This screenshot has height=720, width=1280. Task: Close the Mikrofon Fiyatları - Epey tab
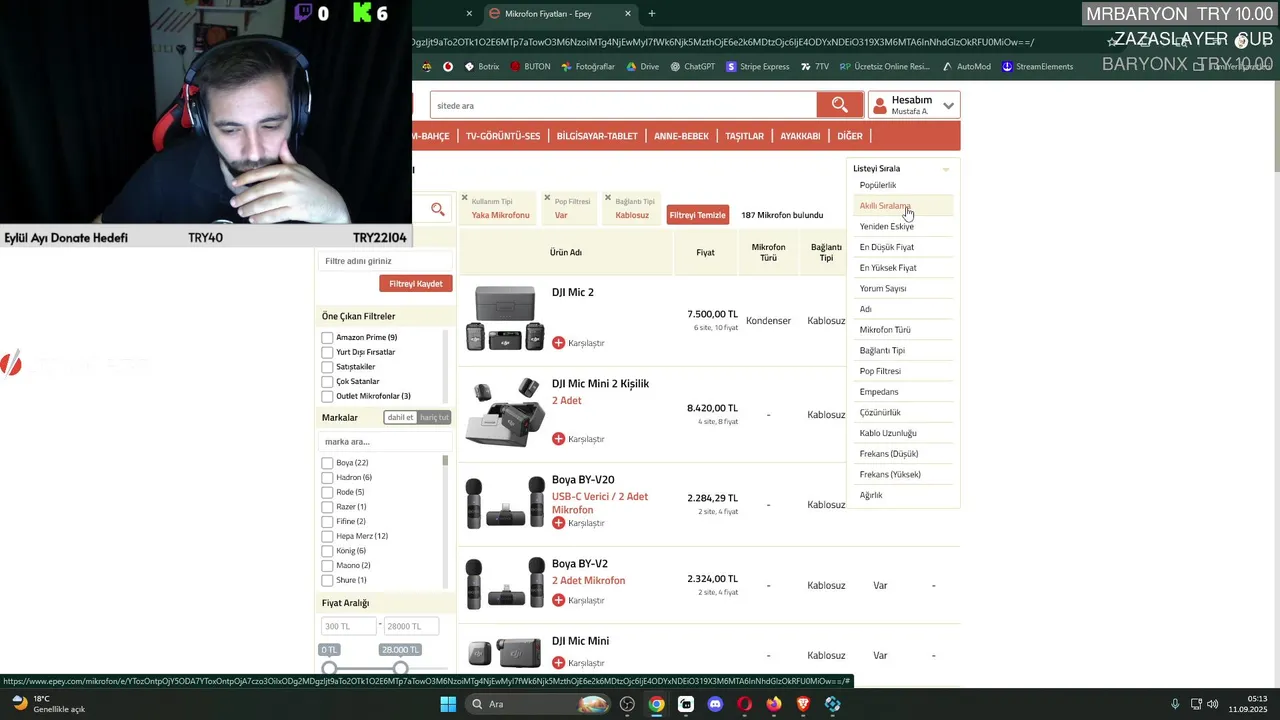pyautogui.click(x=628, y=14)
